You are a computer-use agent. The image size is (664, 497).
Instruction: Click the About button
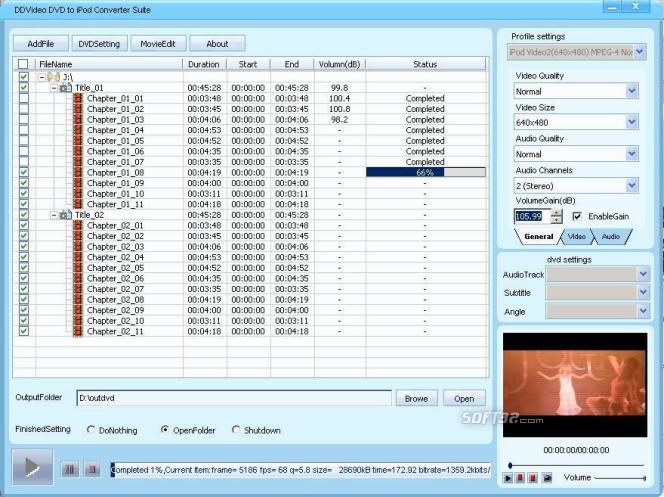point(217,44)
